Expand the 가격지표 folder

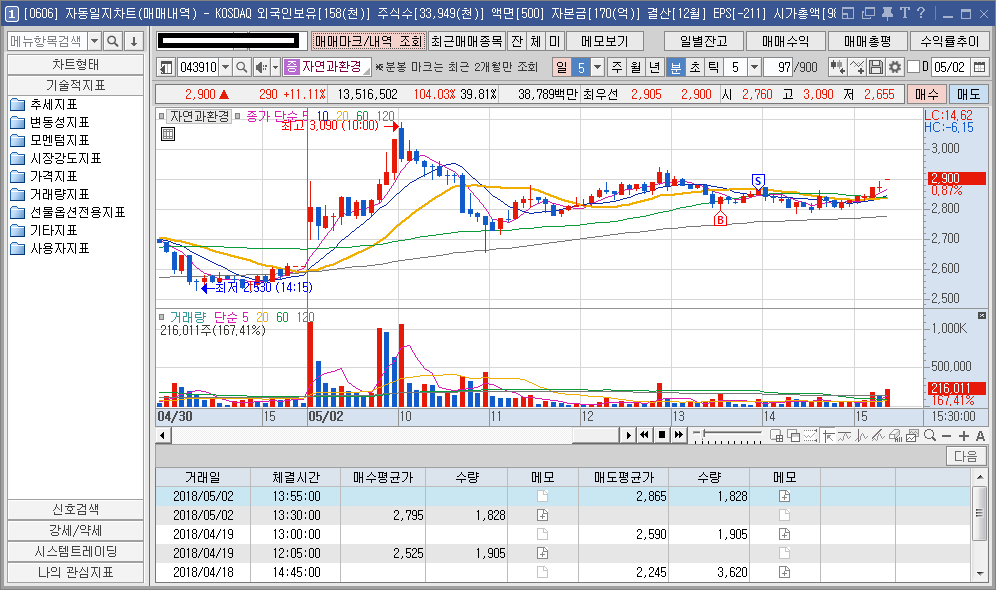click(x=53, y=176)
